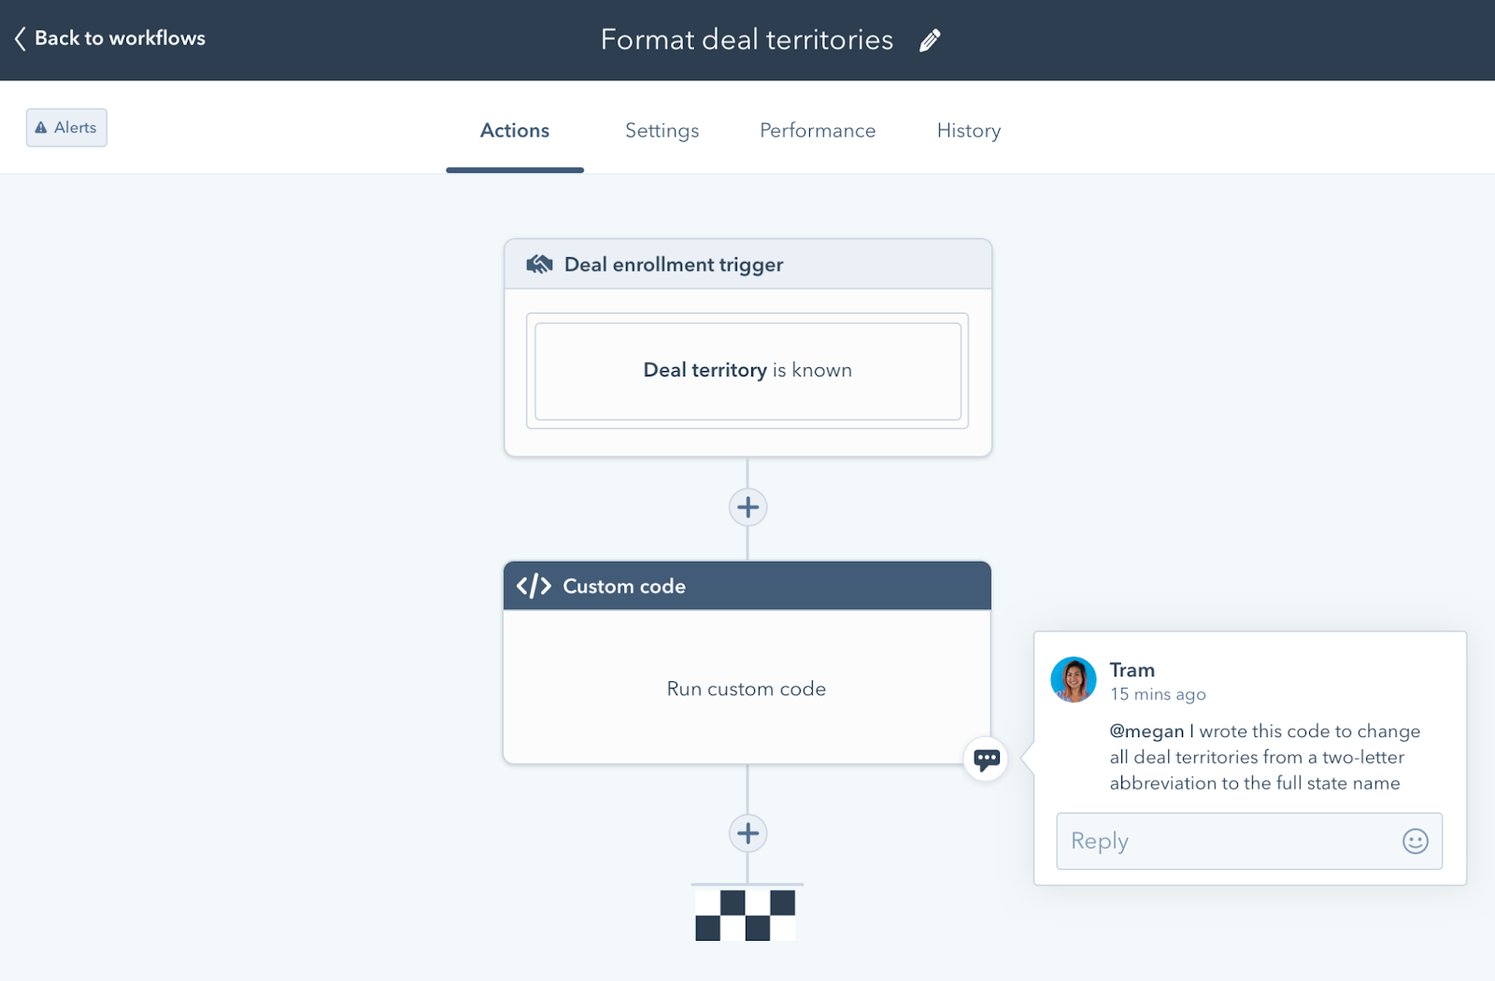Switch to the Settings tab
The height and width of the screenshot is (981, 1495).
tap(661, 130)
